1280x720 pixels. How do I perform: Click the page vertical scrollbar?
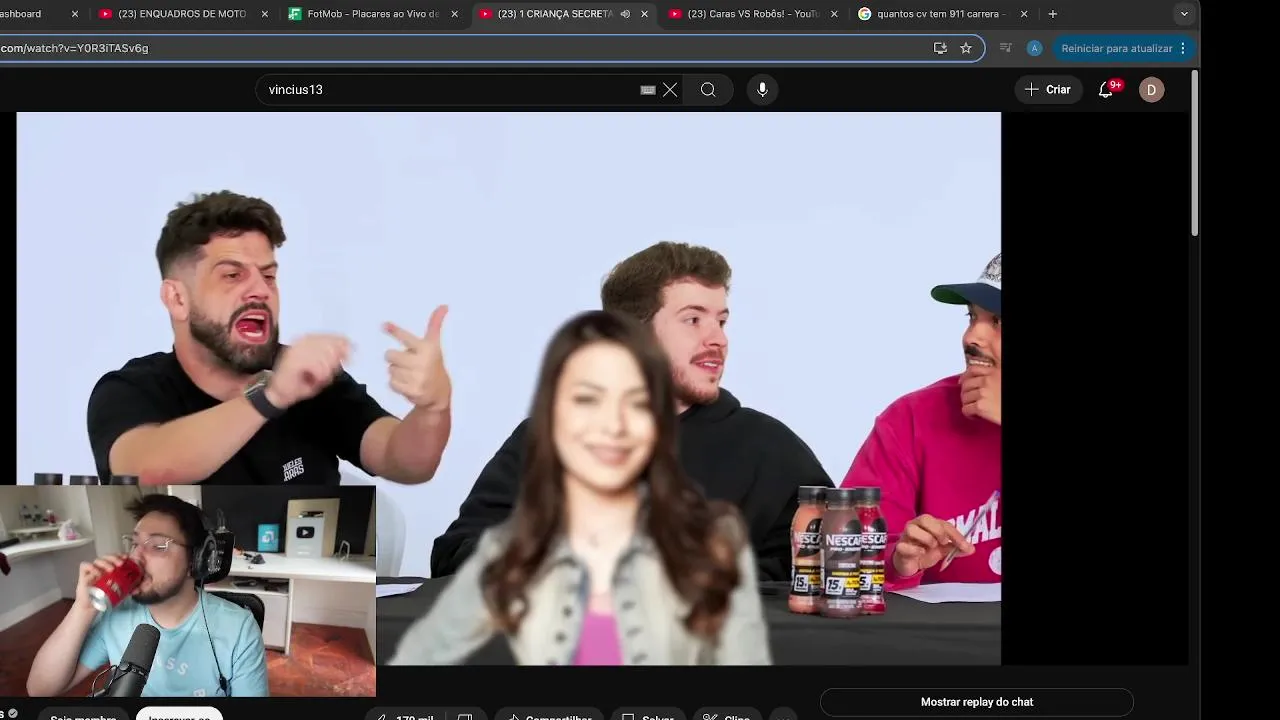1194,155
